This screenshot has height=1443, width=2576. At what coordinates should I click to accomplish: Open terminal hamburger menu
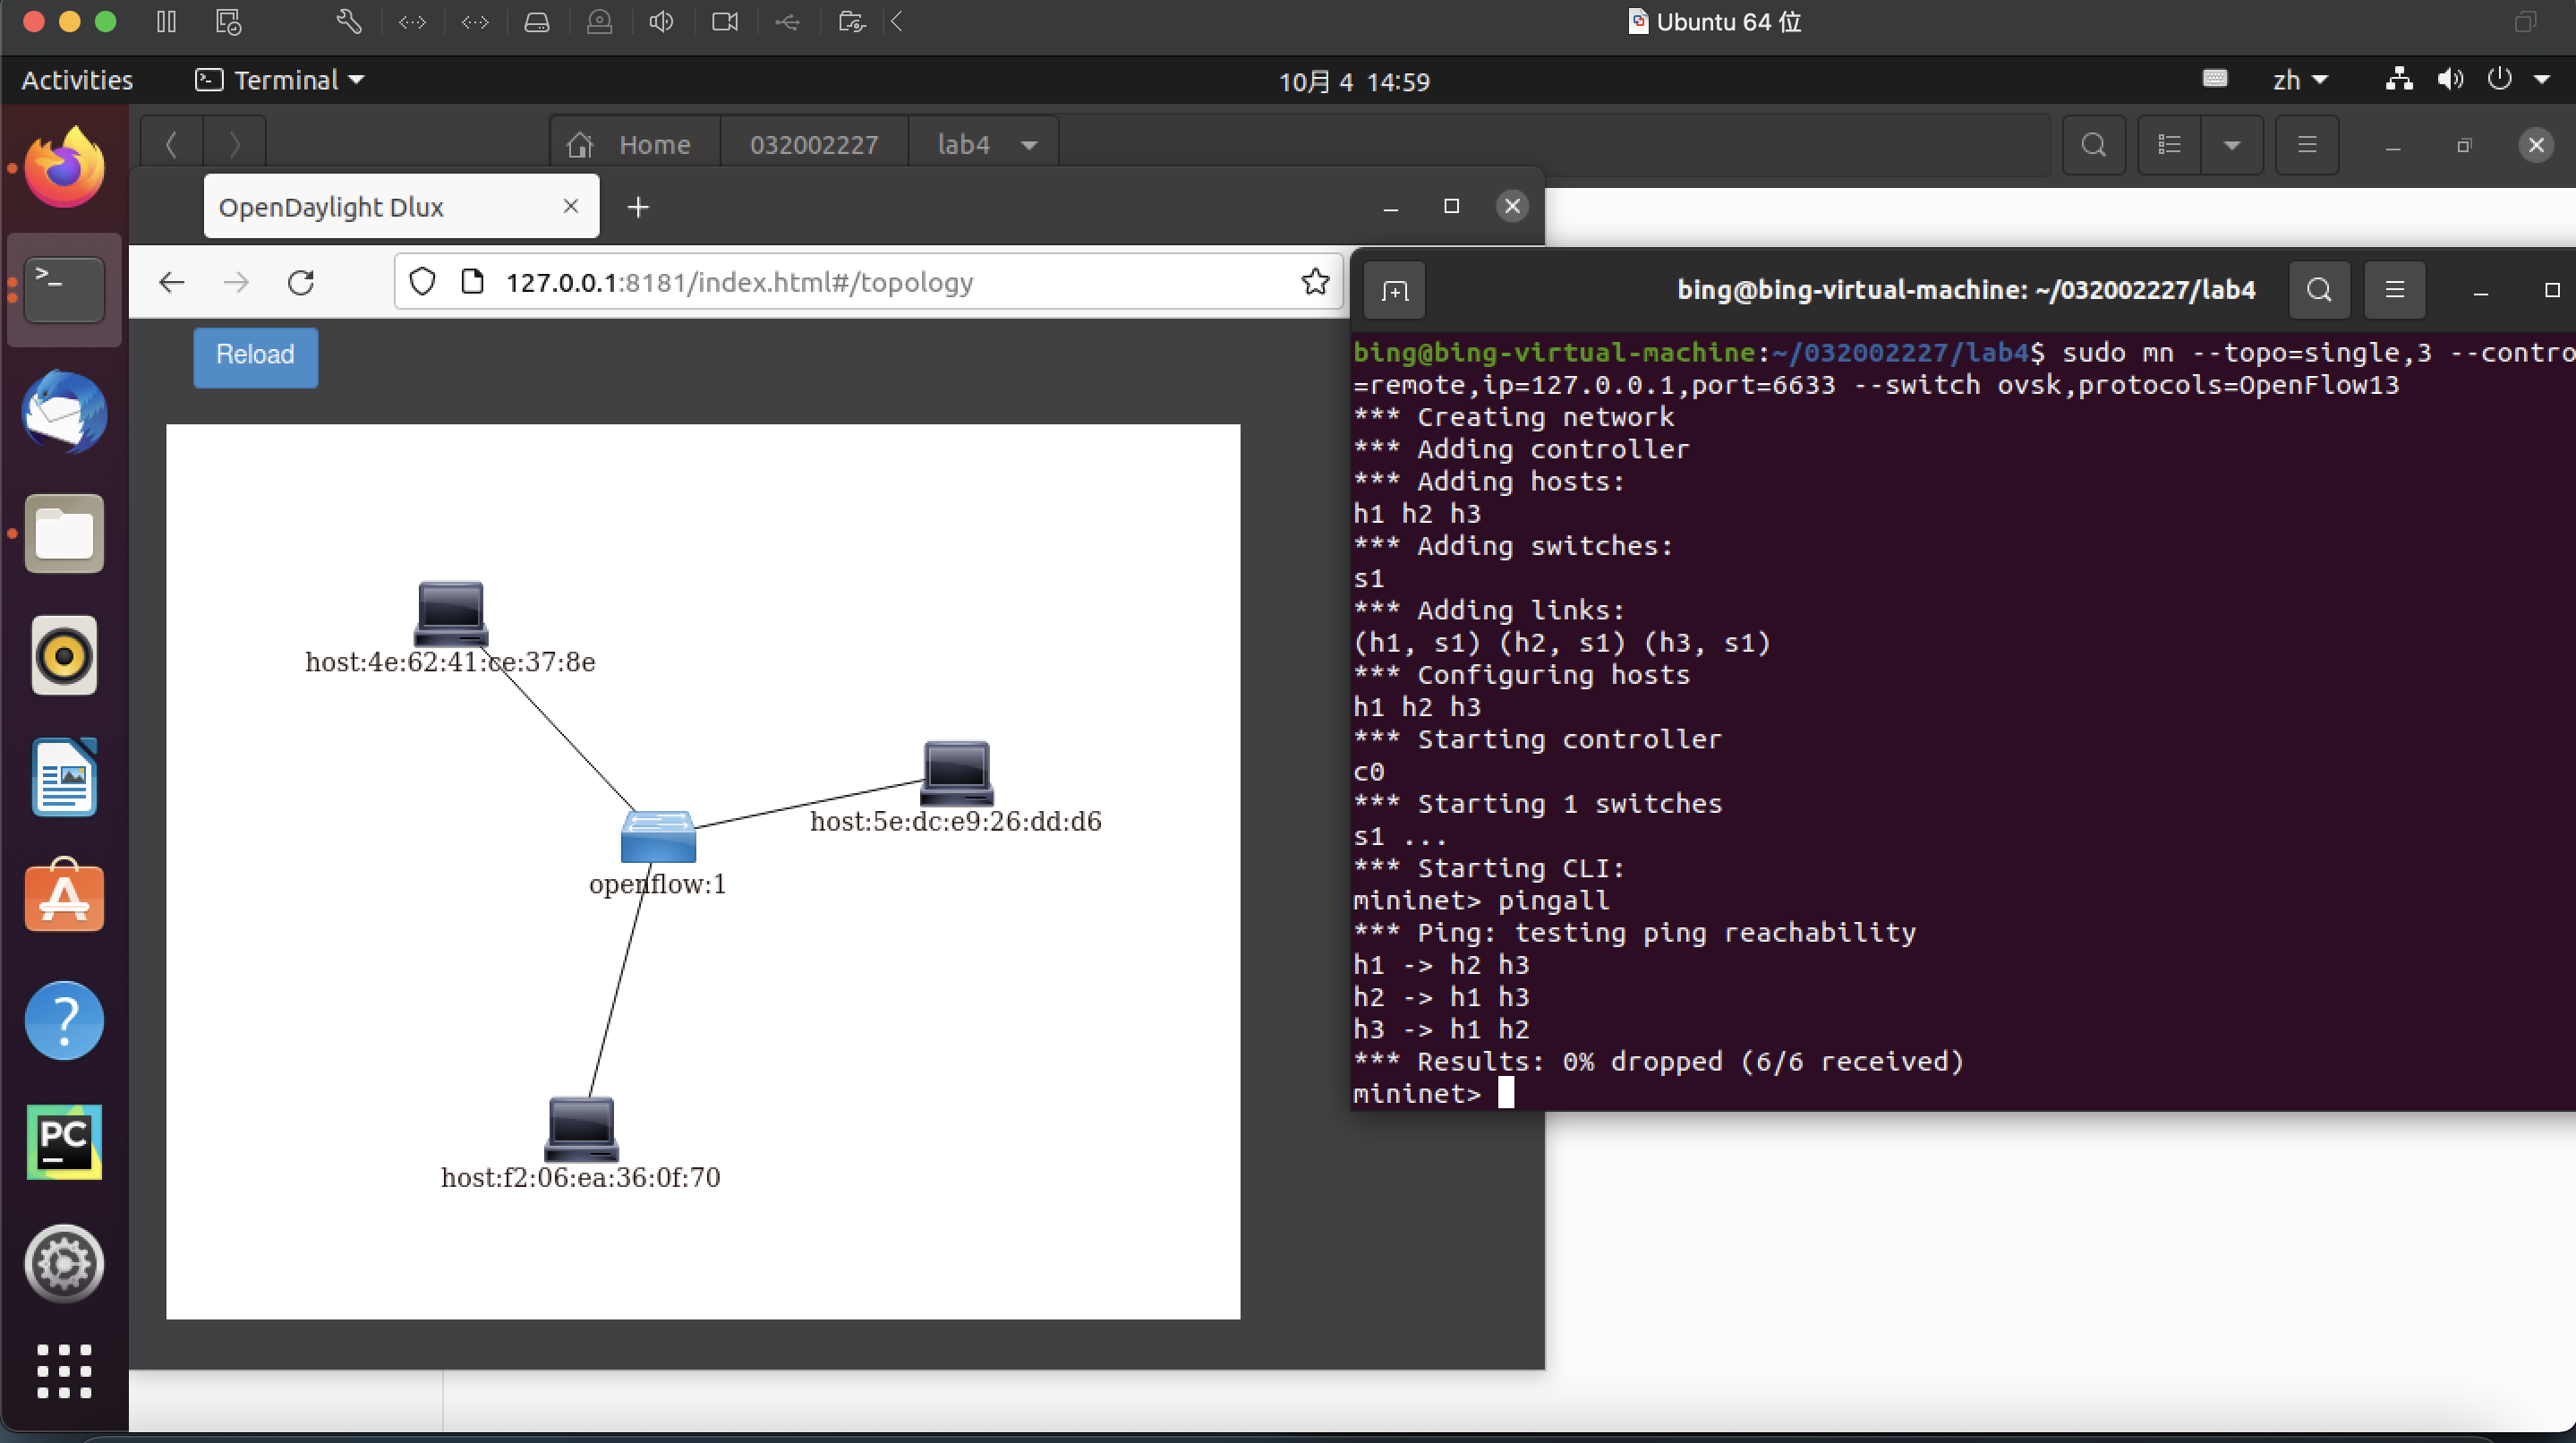[2394, 290]
